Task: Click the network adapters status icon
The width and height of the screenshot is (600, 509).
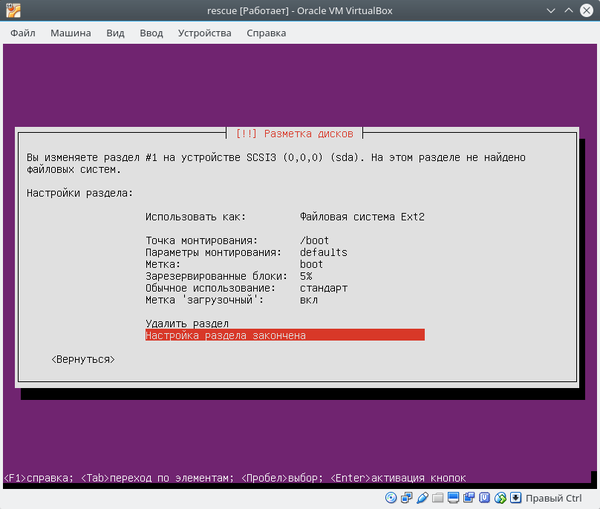Action: (x=406, y=498)
